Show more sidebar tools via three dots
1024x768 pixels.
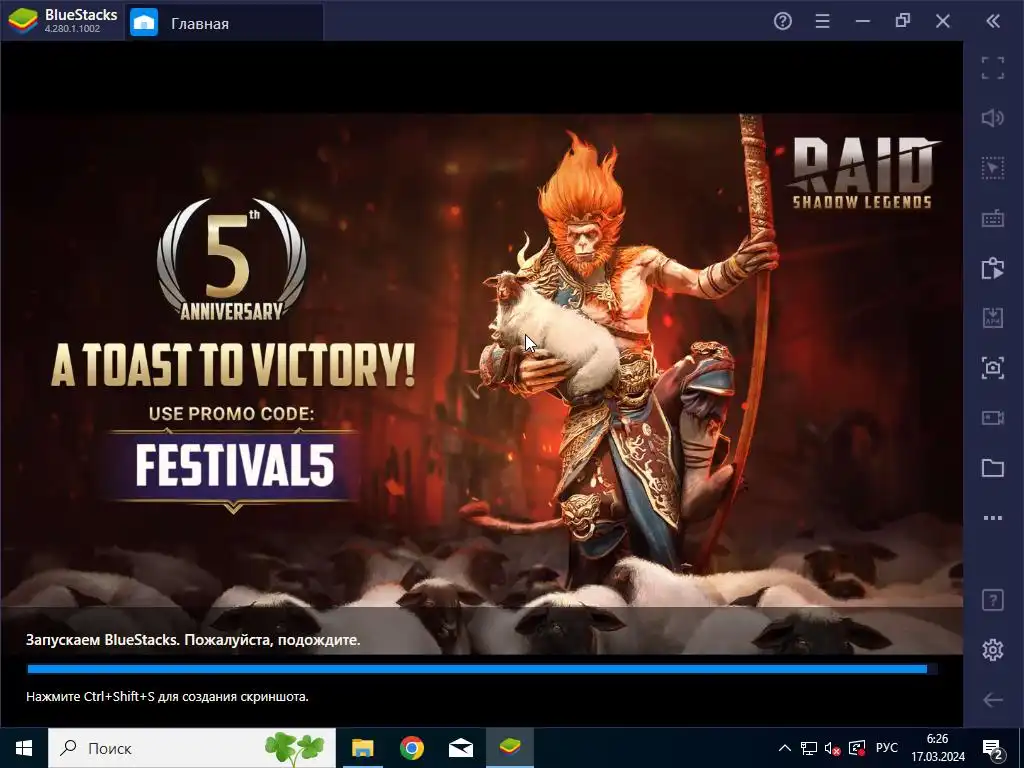click(993, 518)
